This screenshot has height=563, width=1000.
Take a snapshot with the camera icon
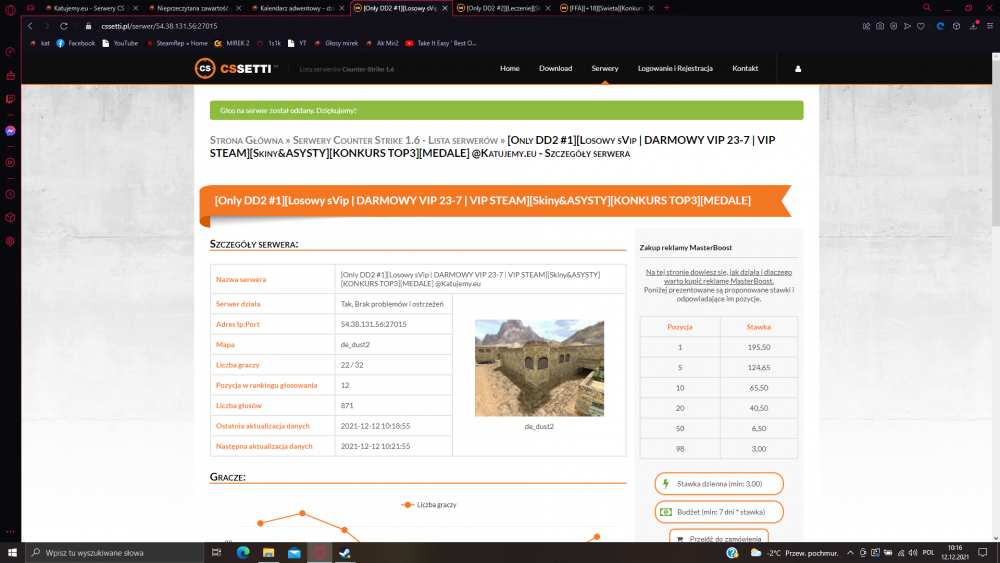pos(880,26)
